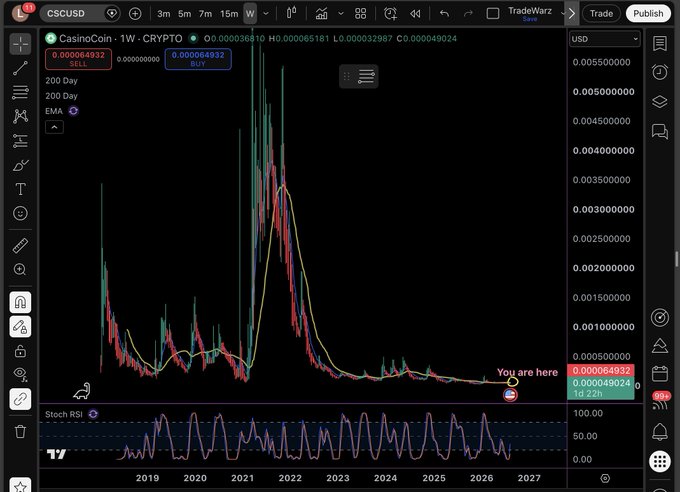
Task: Open the Indicators menu
Action: coord(321,13)
